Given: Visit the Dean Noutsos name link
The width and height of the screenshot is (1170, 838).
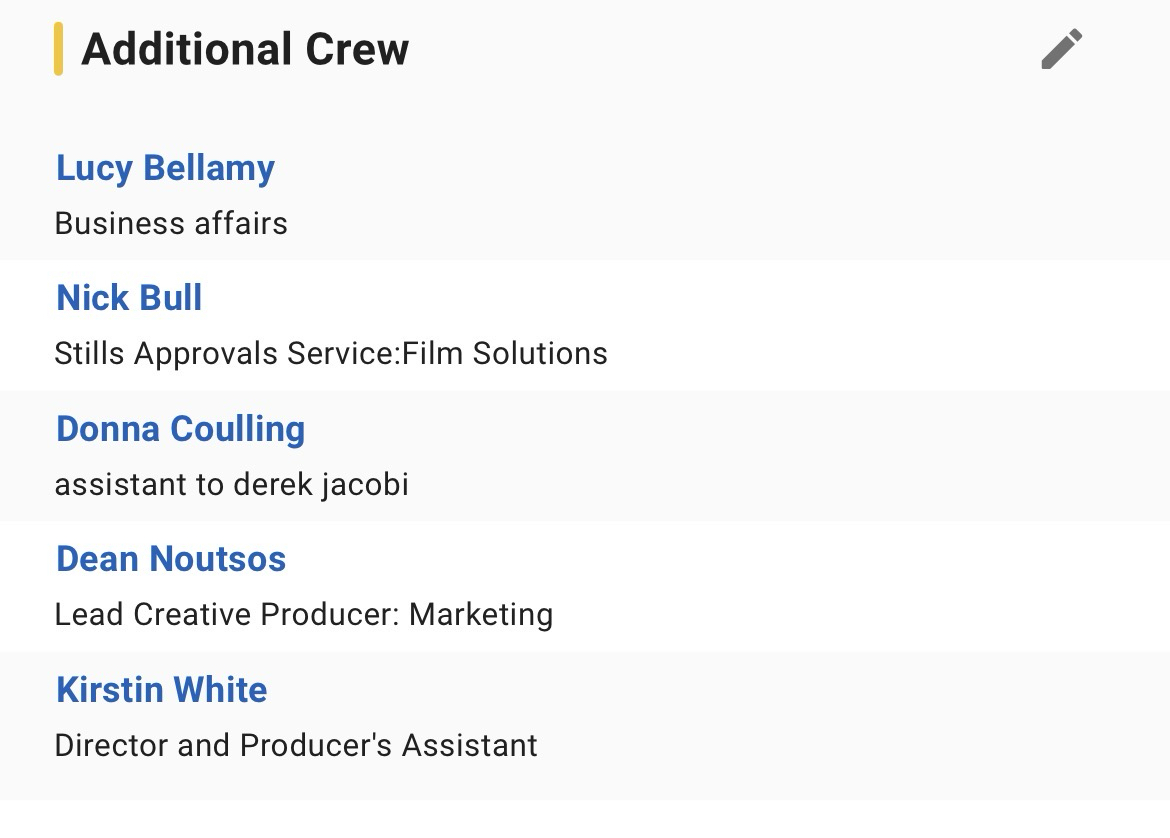Looking at the screenshot, I should point(171,559).
